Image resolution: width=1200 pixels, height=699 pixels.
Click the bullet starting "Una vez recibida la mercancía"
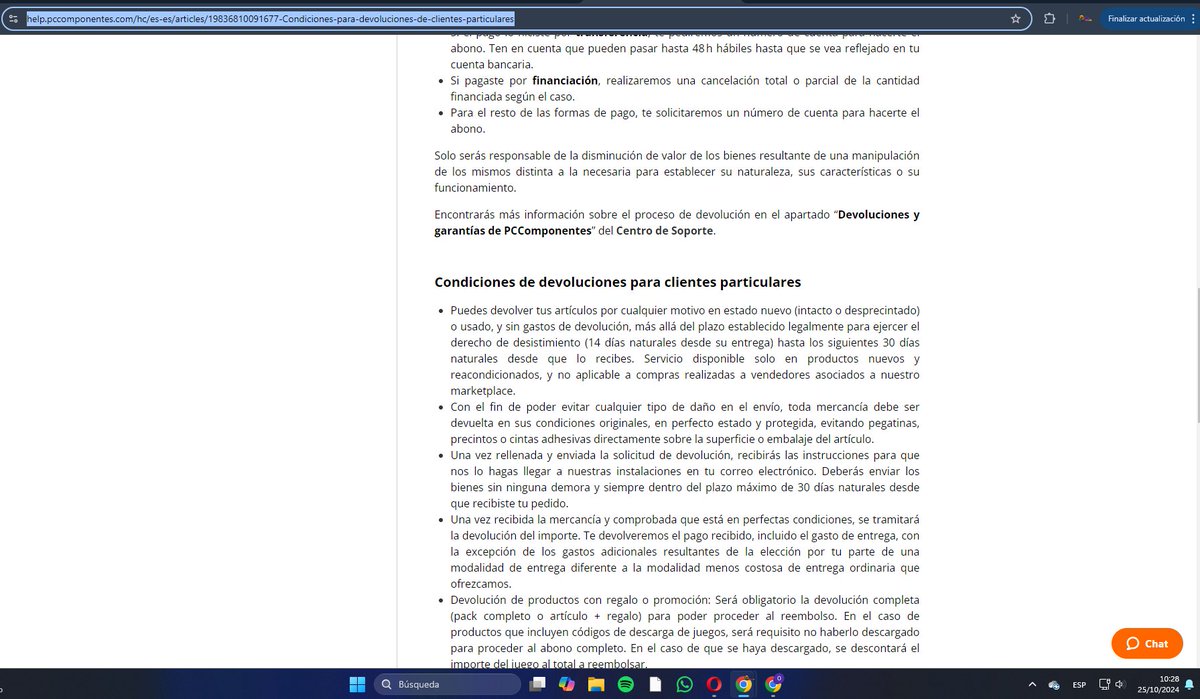685,551
